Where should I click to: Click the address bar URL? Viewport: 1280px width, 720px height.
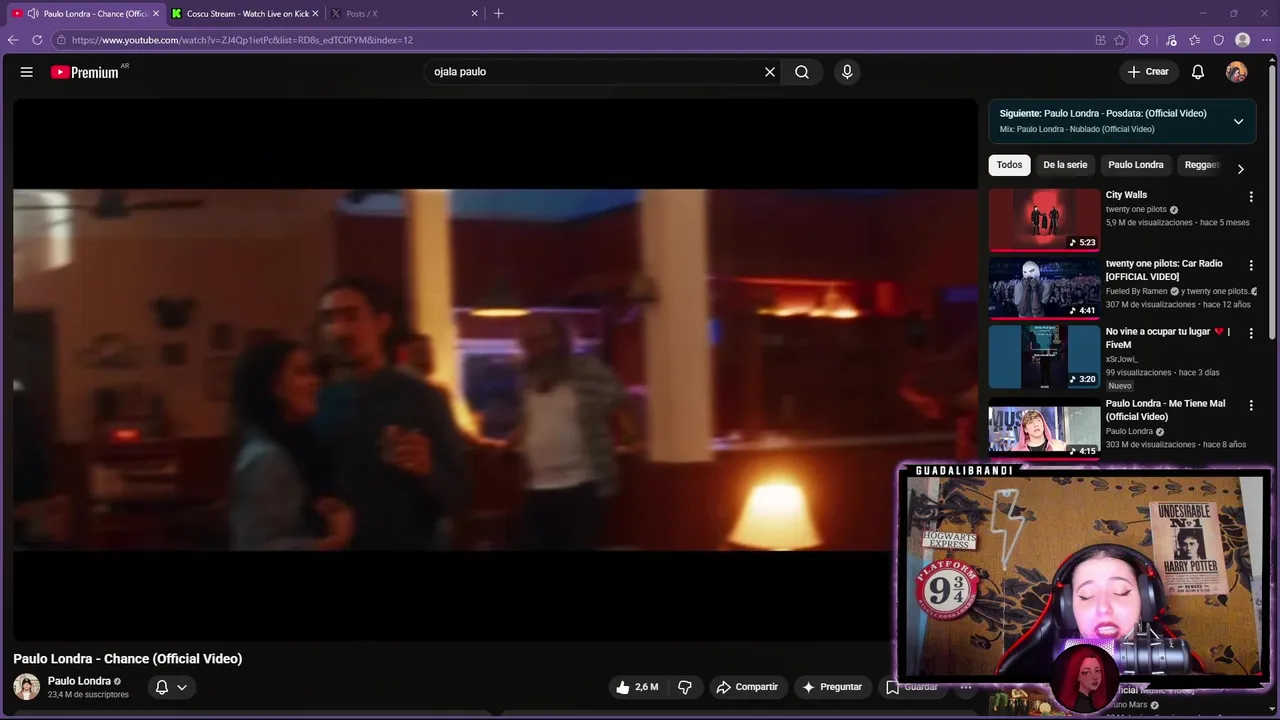pyautogui.click(x=242, y=40)
